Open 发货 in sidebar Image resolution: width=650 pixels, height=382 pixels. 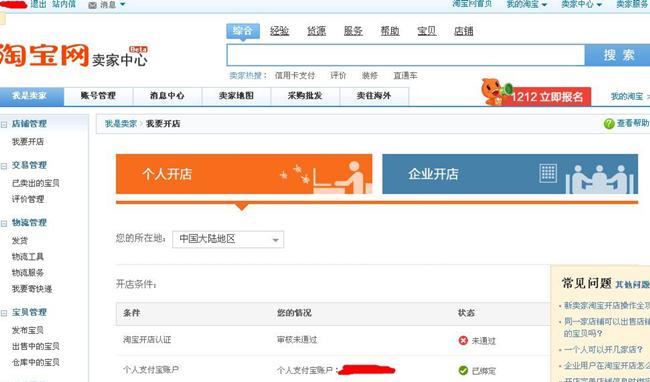[19, 241]
